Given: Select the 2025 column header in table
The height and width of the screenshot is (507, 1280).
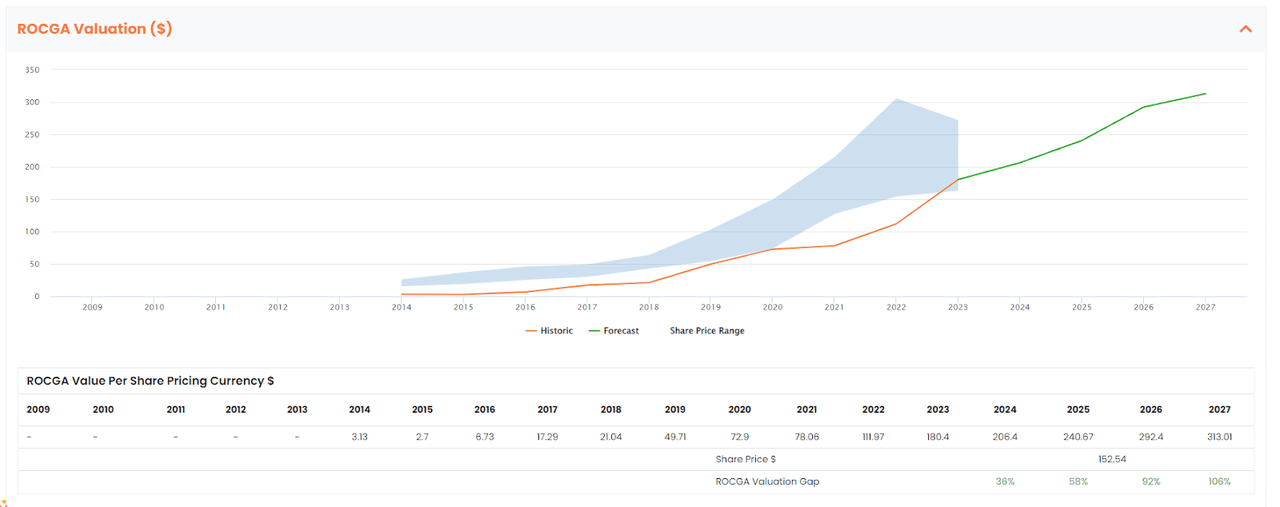Looking at the screenshot, I should coord(1078,410).
